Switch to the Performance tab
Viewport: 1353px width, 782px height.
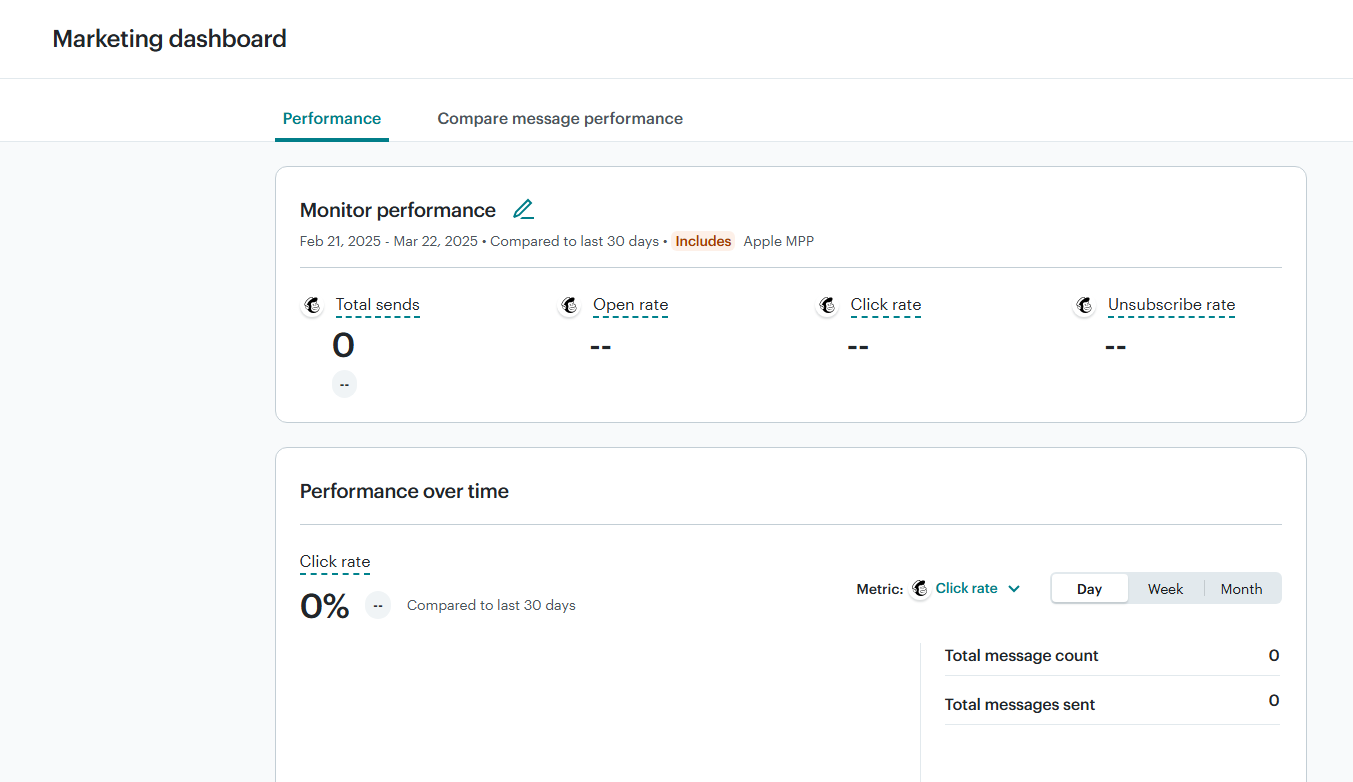(x=332, y=118)
